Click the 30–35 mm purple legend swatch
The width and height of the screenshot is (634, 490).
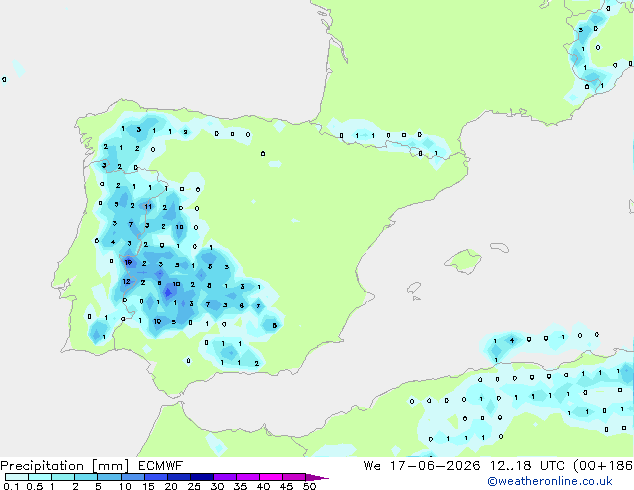point(224,477)
